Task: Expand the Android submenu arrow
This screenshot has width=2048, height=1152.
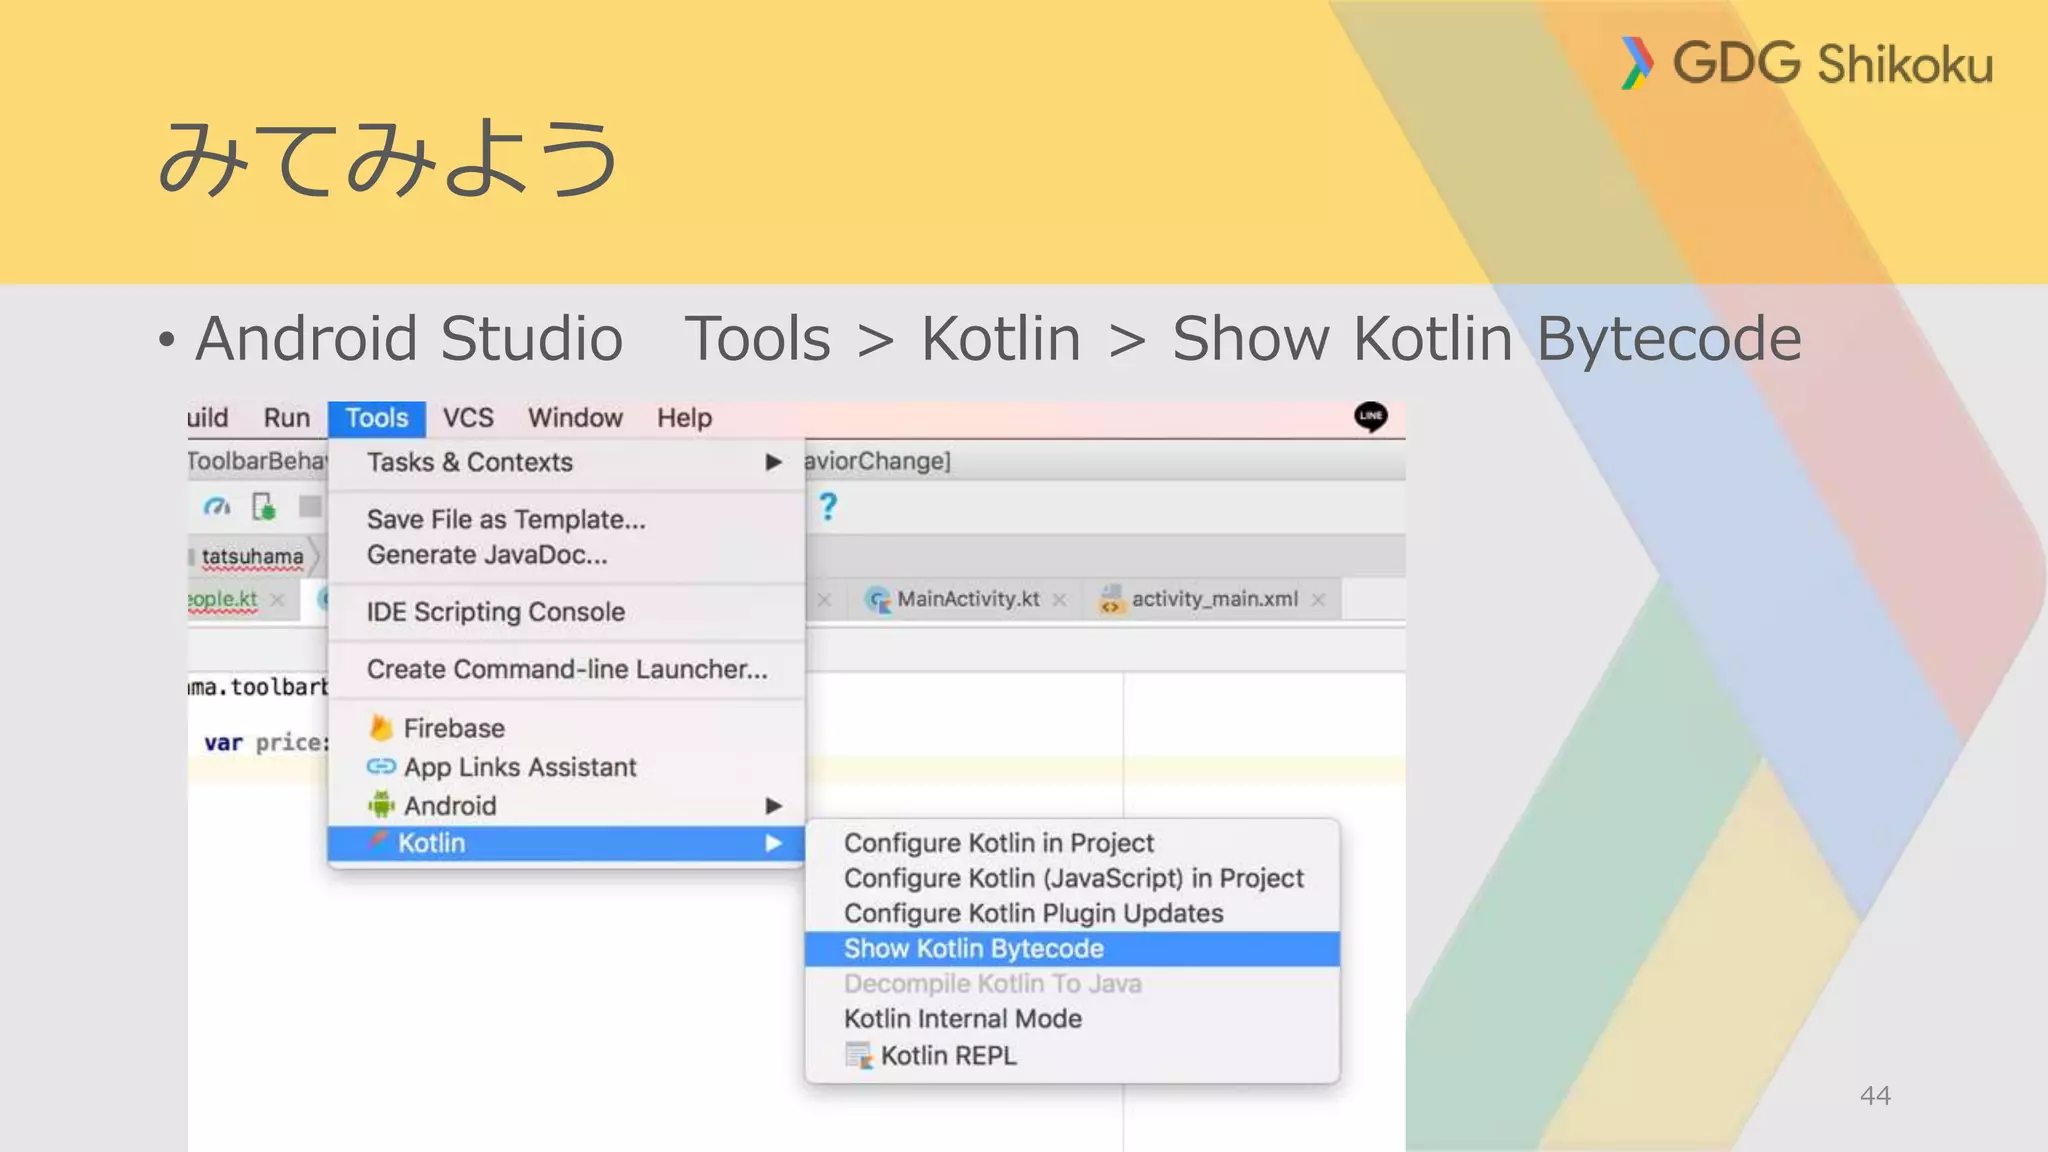Action: 773,806
